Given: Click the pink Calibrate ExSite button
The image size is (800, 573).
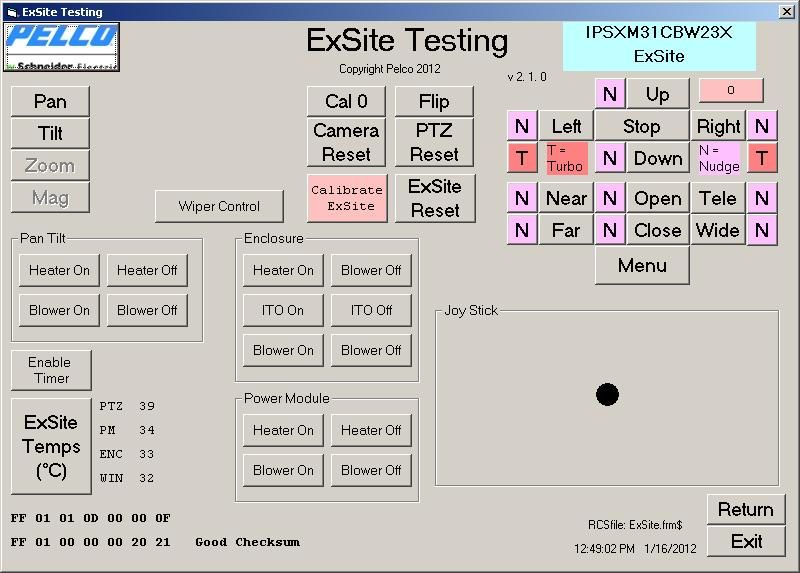Looking at the screenshot, I should [x=347, y=198].
